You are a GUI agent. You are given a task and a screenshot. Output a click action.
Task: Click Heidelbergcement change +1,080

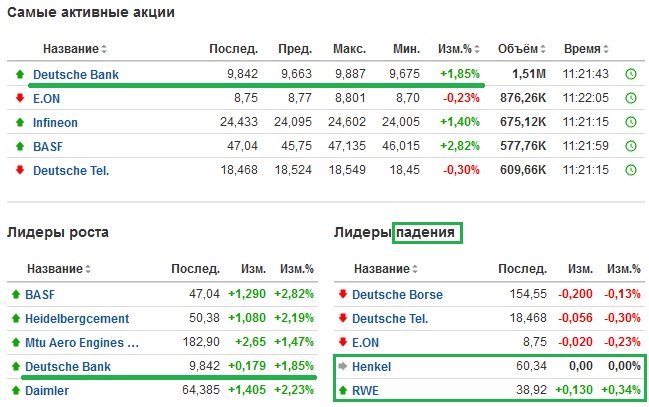click(247, 318)
